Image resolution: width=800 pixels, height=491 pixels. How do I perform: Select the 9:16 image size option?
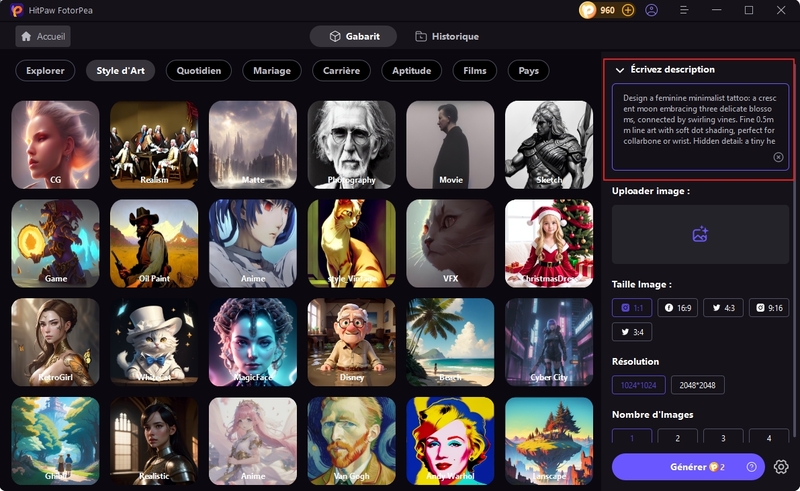[768, 309]
